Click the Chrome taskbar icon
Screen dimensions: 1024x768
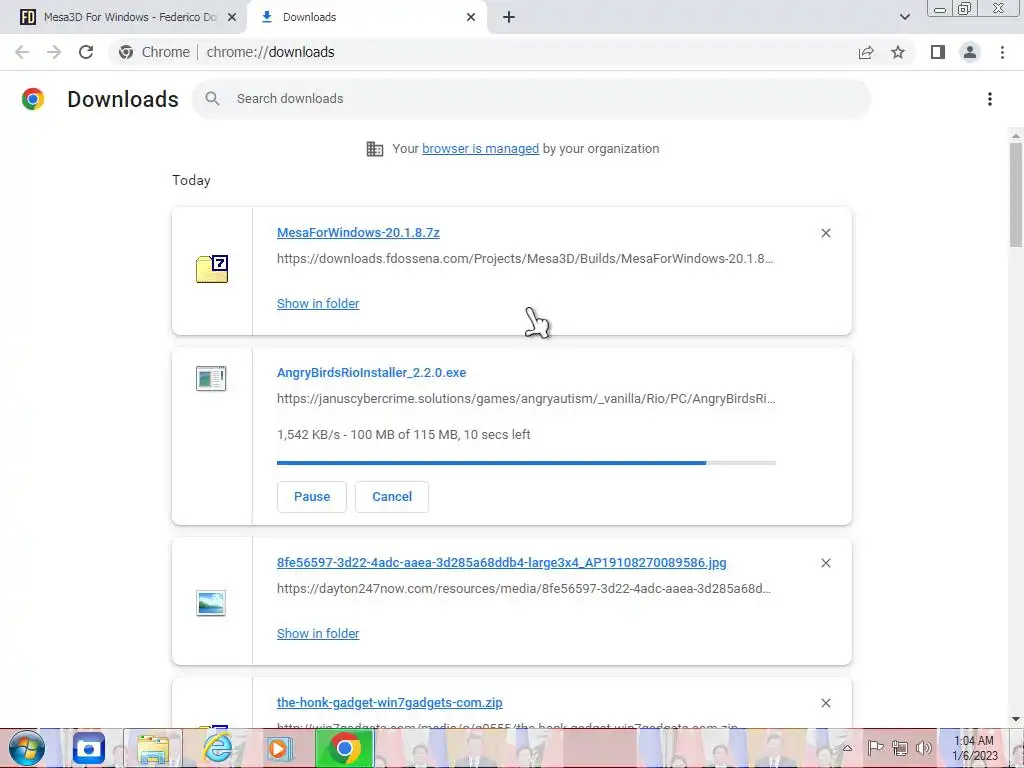(345, 748)
